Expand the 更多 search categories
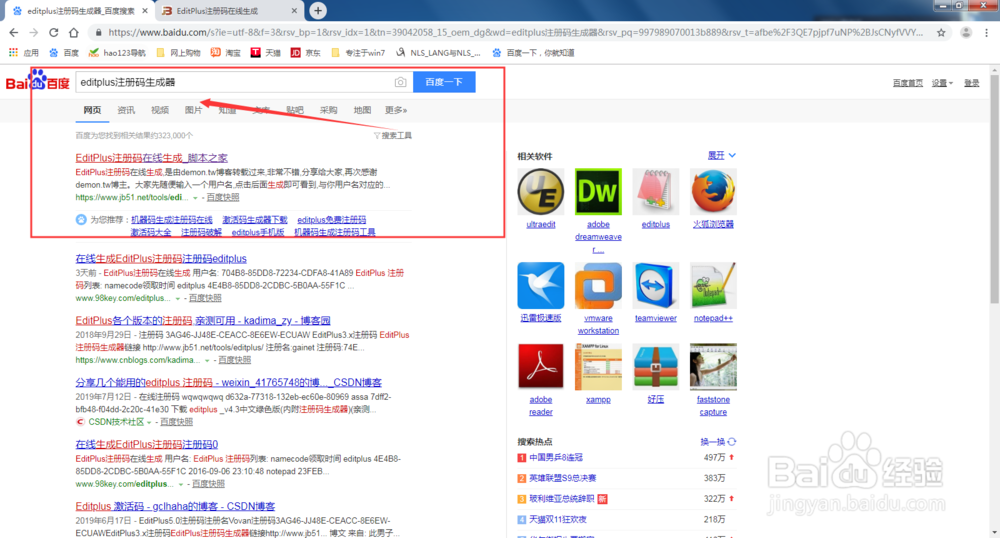 point(395,110)
